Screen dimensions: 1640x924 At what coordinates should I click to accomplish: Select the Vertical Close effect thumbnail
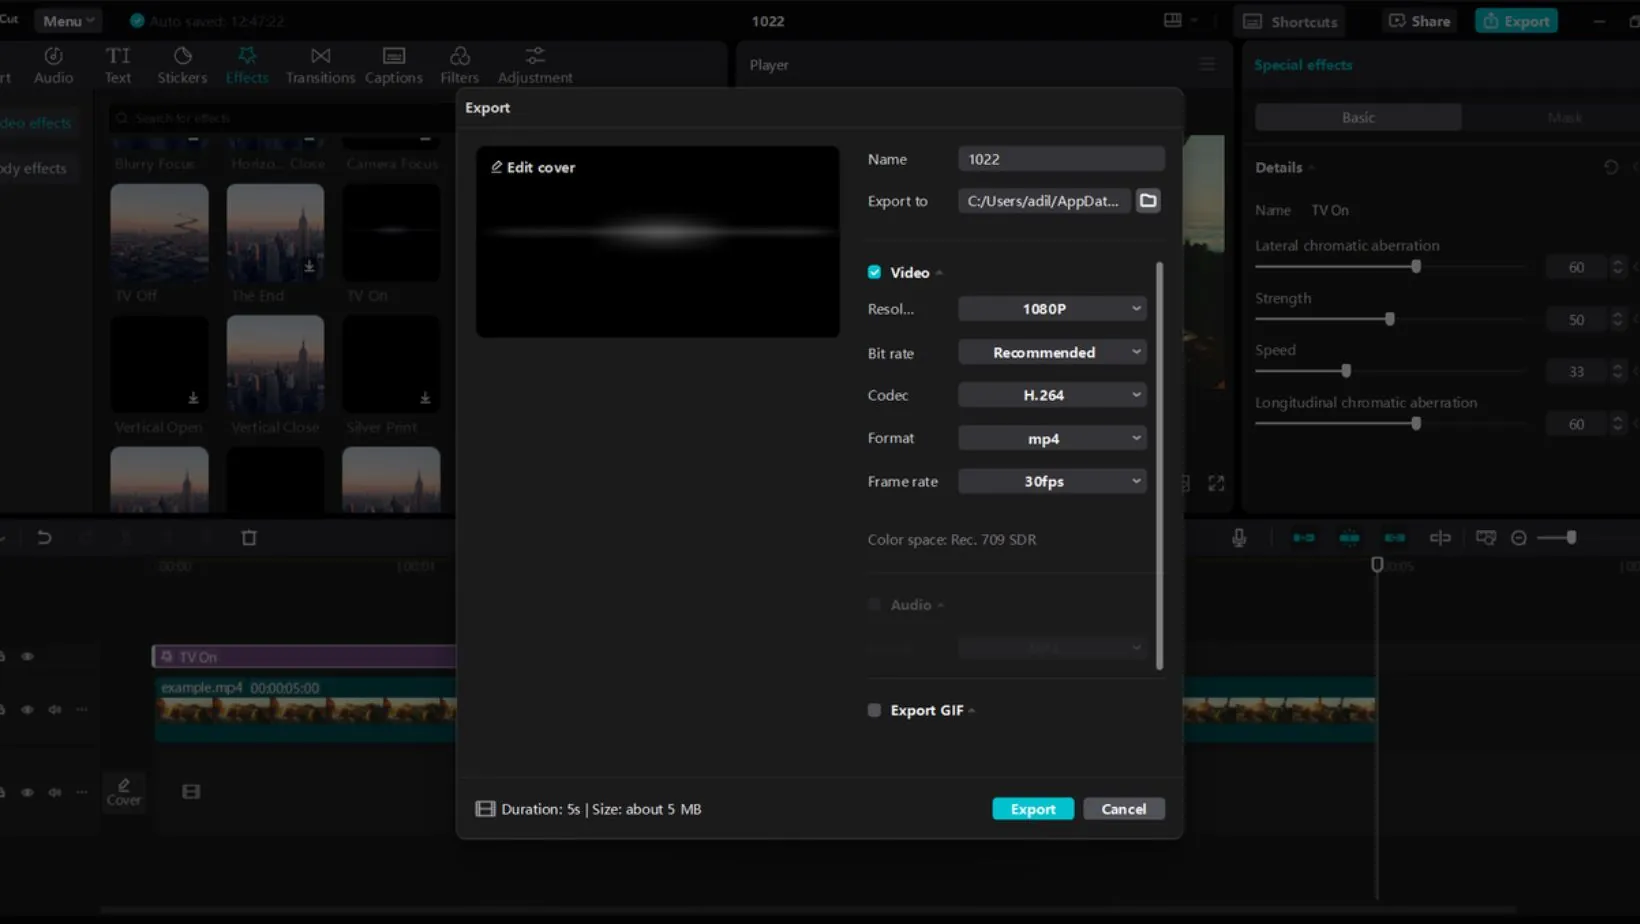(275, 364)
